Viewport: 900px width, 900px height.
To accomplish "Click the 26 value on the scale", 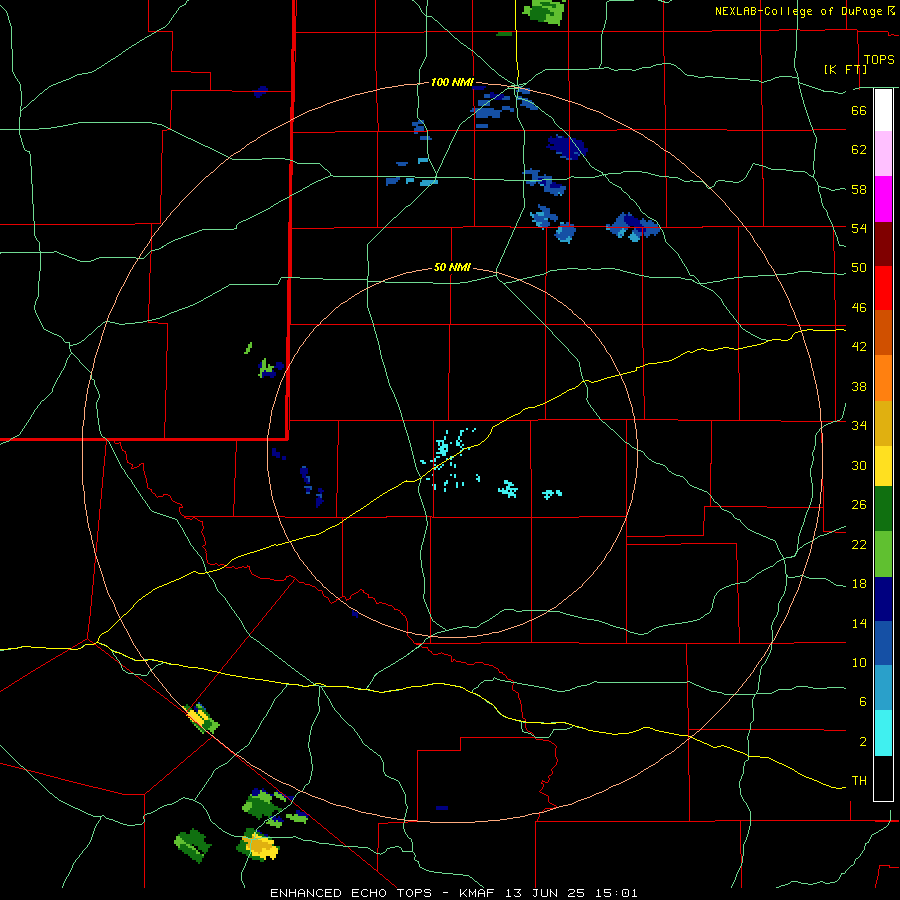I will point(859,505).
